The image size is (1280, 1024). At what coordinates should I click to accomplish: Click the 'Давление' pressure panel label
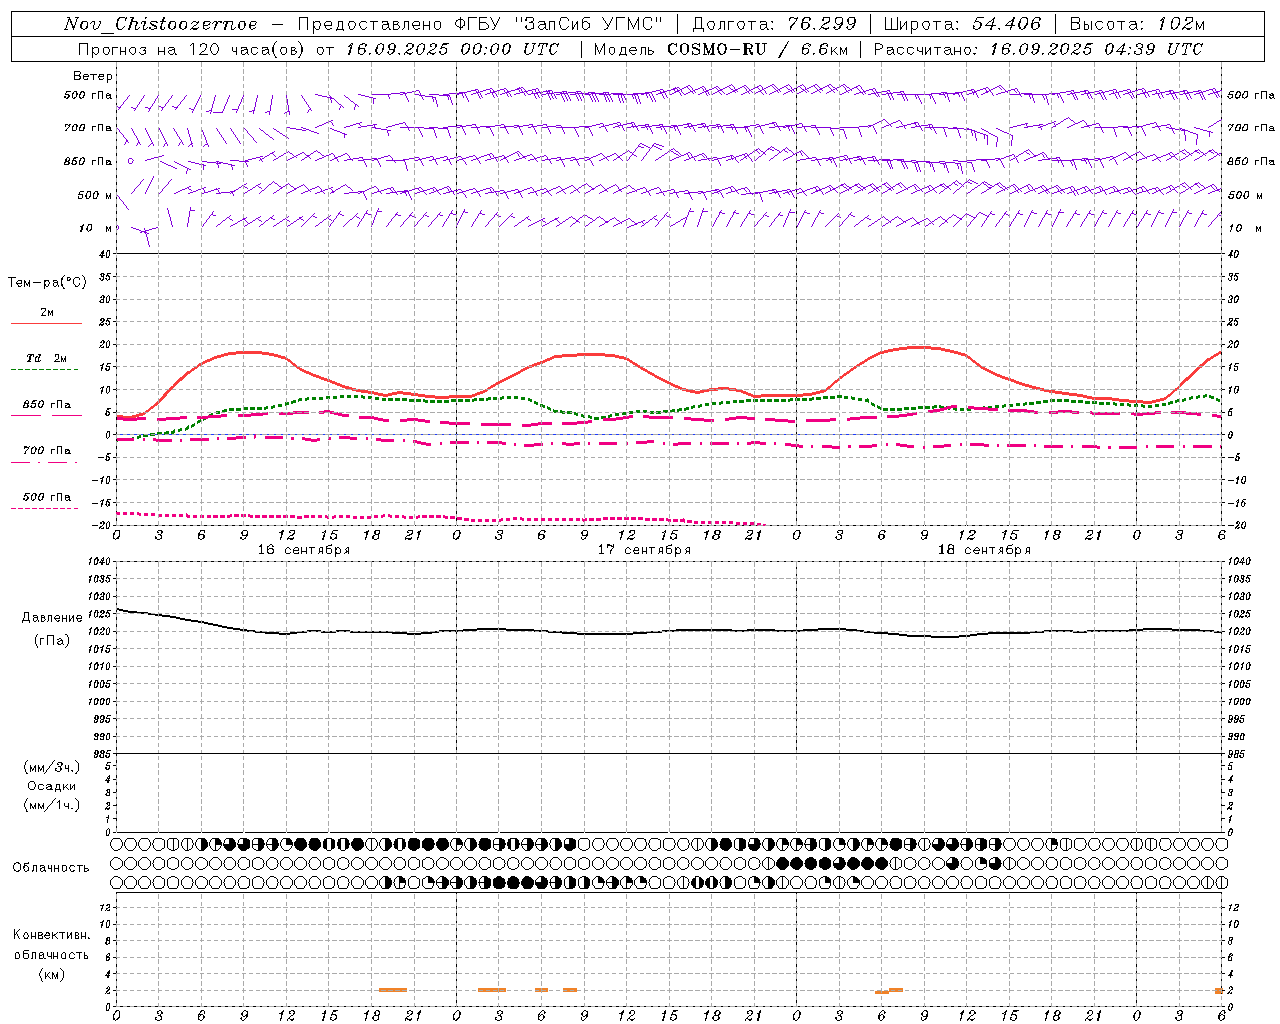(51, 618)
